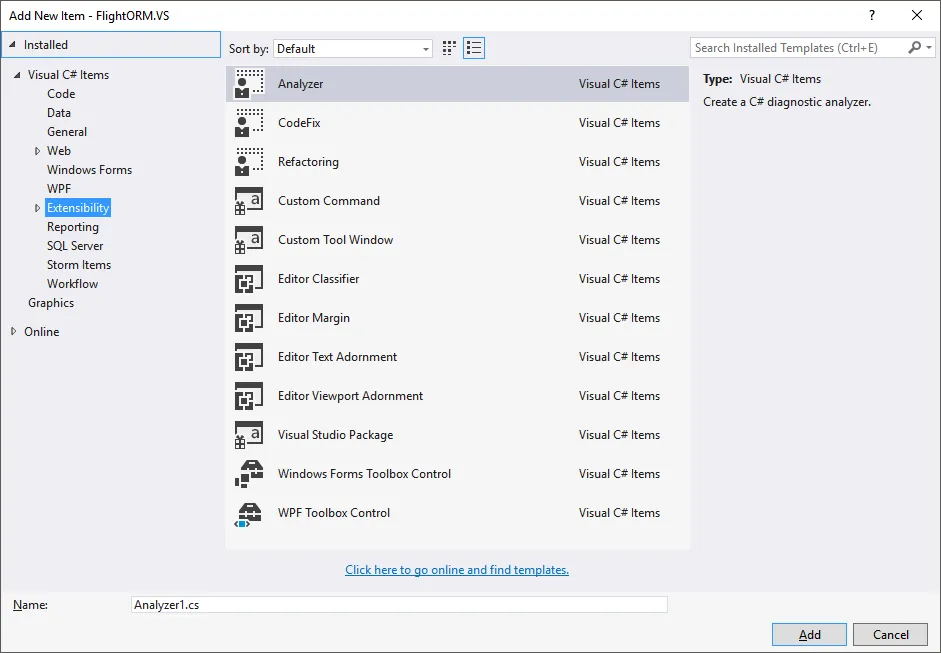The image size is (941, 653).
Task: Focus the Search Installed Templates box
Action: (x=799, y=47)
